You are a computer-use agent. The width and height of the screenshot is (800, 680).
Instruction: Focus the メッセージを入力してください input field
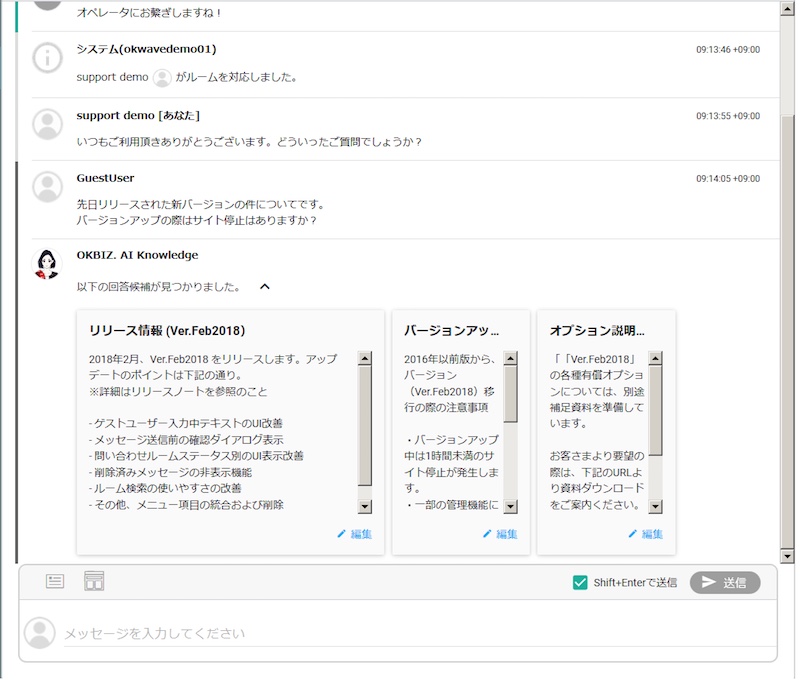[400, 633]
